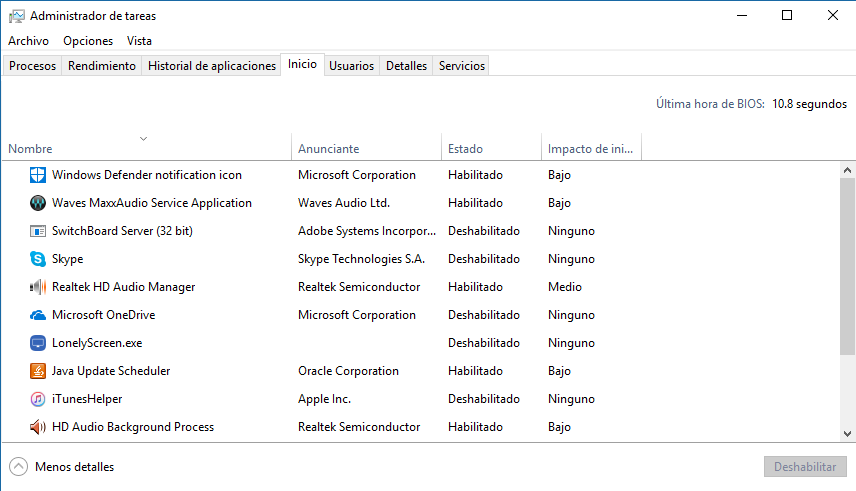Select the LonelyScreen.exe entry name
The width and height of the screenshot is (856, 491).
coord(97,343)
